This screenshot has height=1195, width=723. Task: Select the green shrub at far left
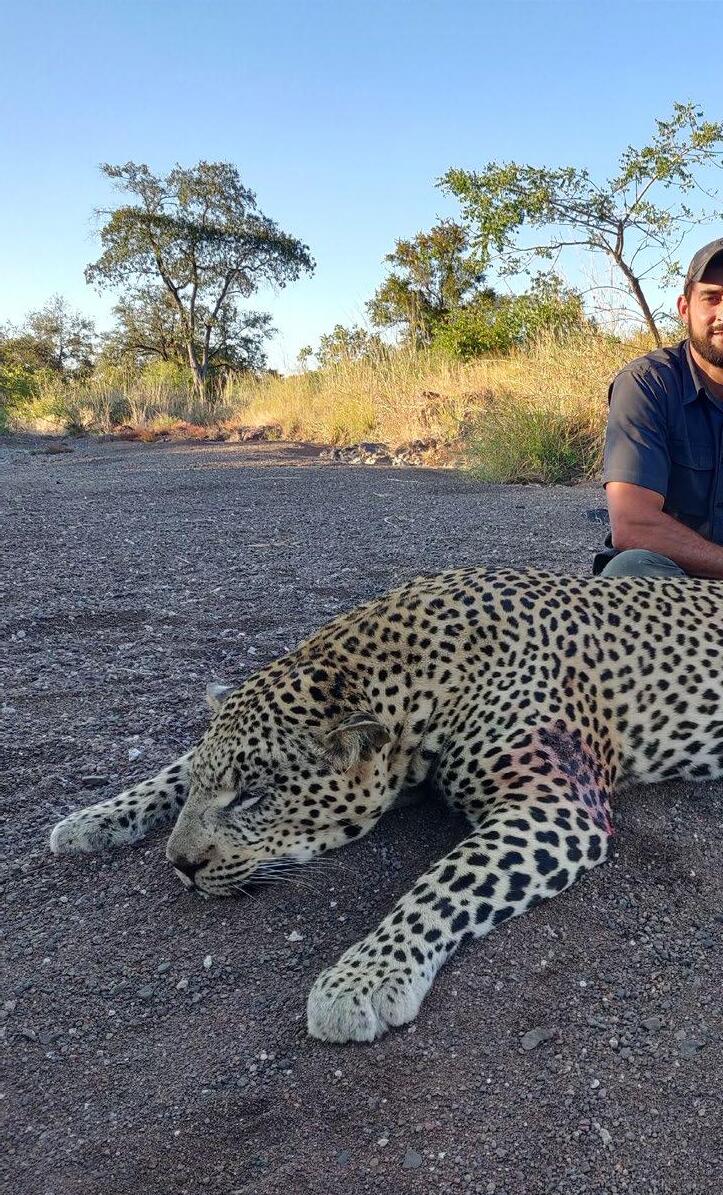coord(17,384)
